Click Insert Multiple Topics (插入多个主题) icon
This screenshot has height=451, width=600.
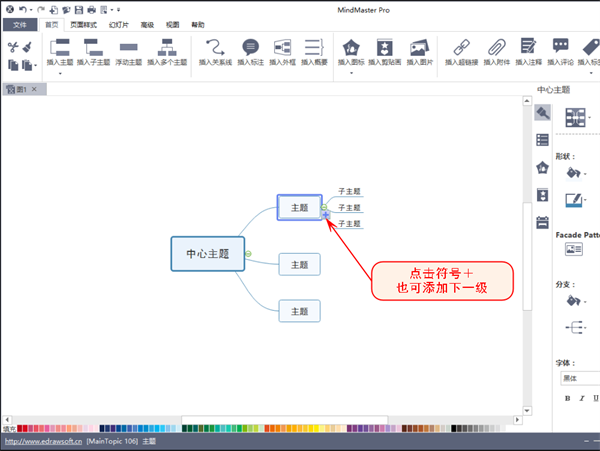tap(167, 47)
